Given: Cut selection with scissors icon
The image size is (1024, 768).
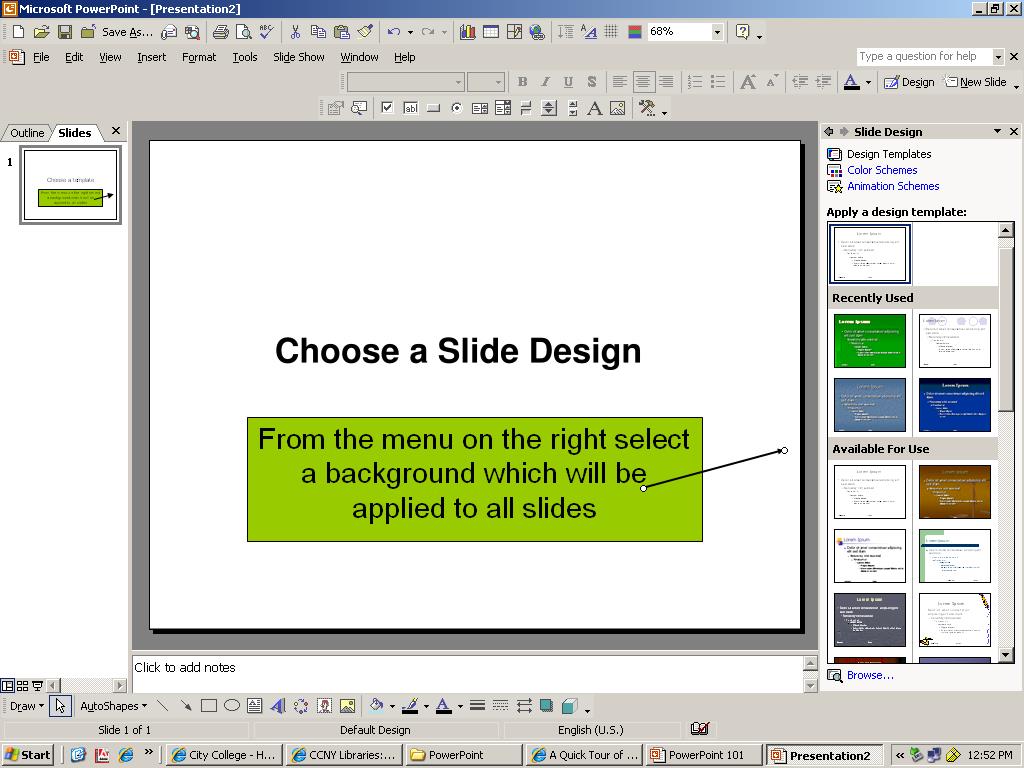Looking at the screenshot, I should 295,31.
